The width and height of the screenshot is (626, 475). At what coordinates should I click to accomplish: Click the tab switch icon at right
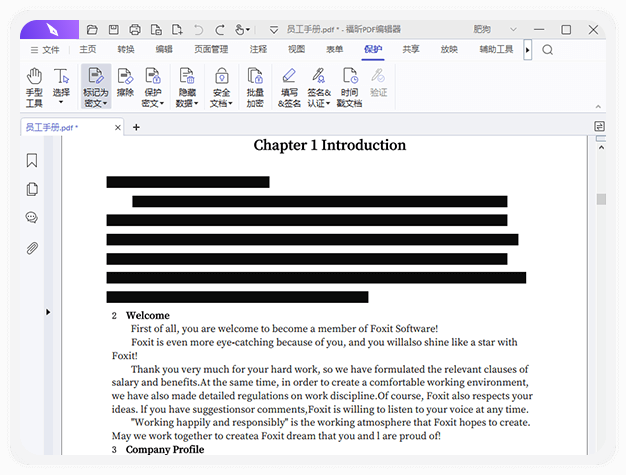tap(599, 127)
